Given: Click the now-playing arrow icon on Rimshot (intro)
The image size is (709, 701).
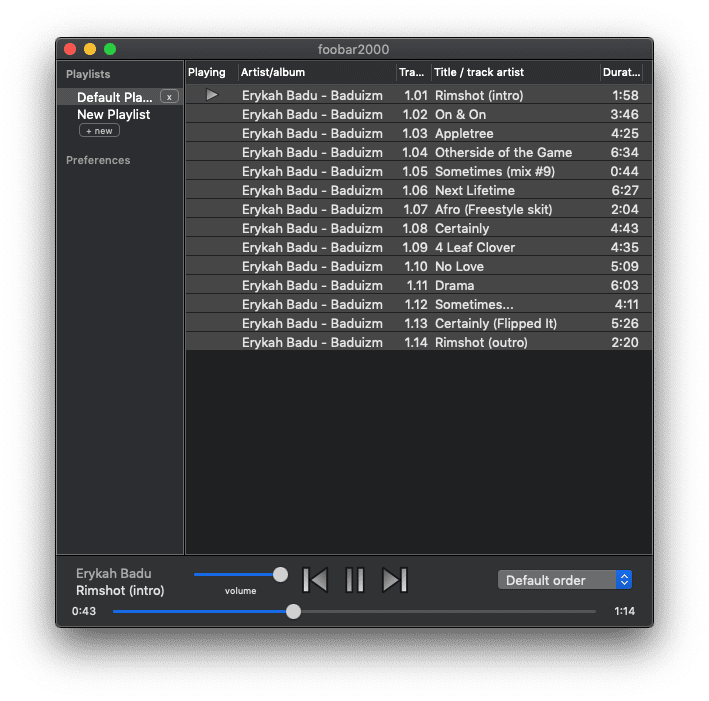Looking at the screenshot, I should click(212, 95).
